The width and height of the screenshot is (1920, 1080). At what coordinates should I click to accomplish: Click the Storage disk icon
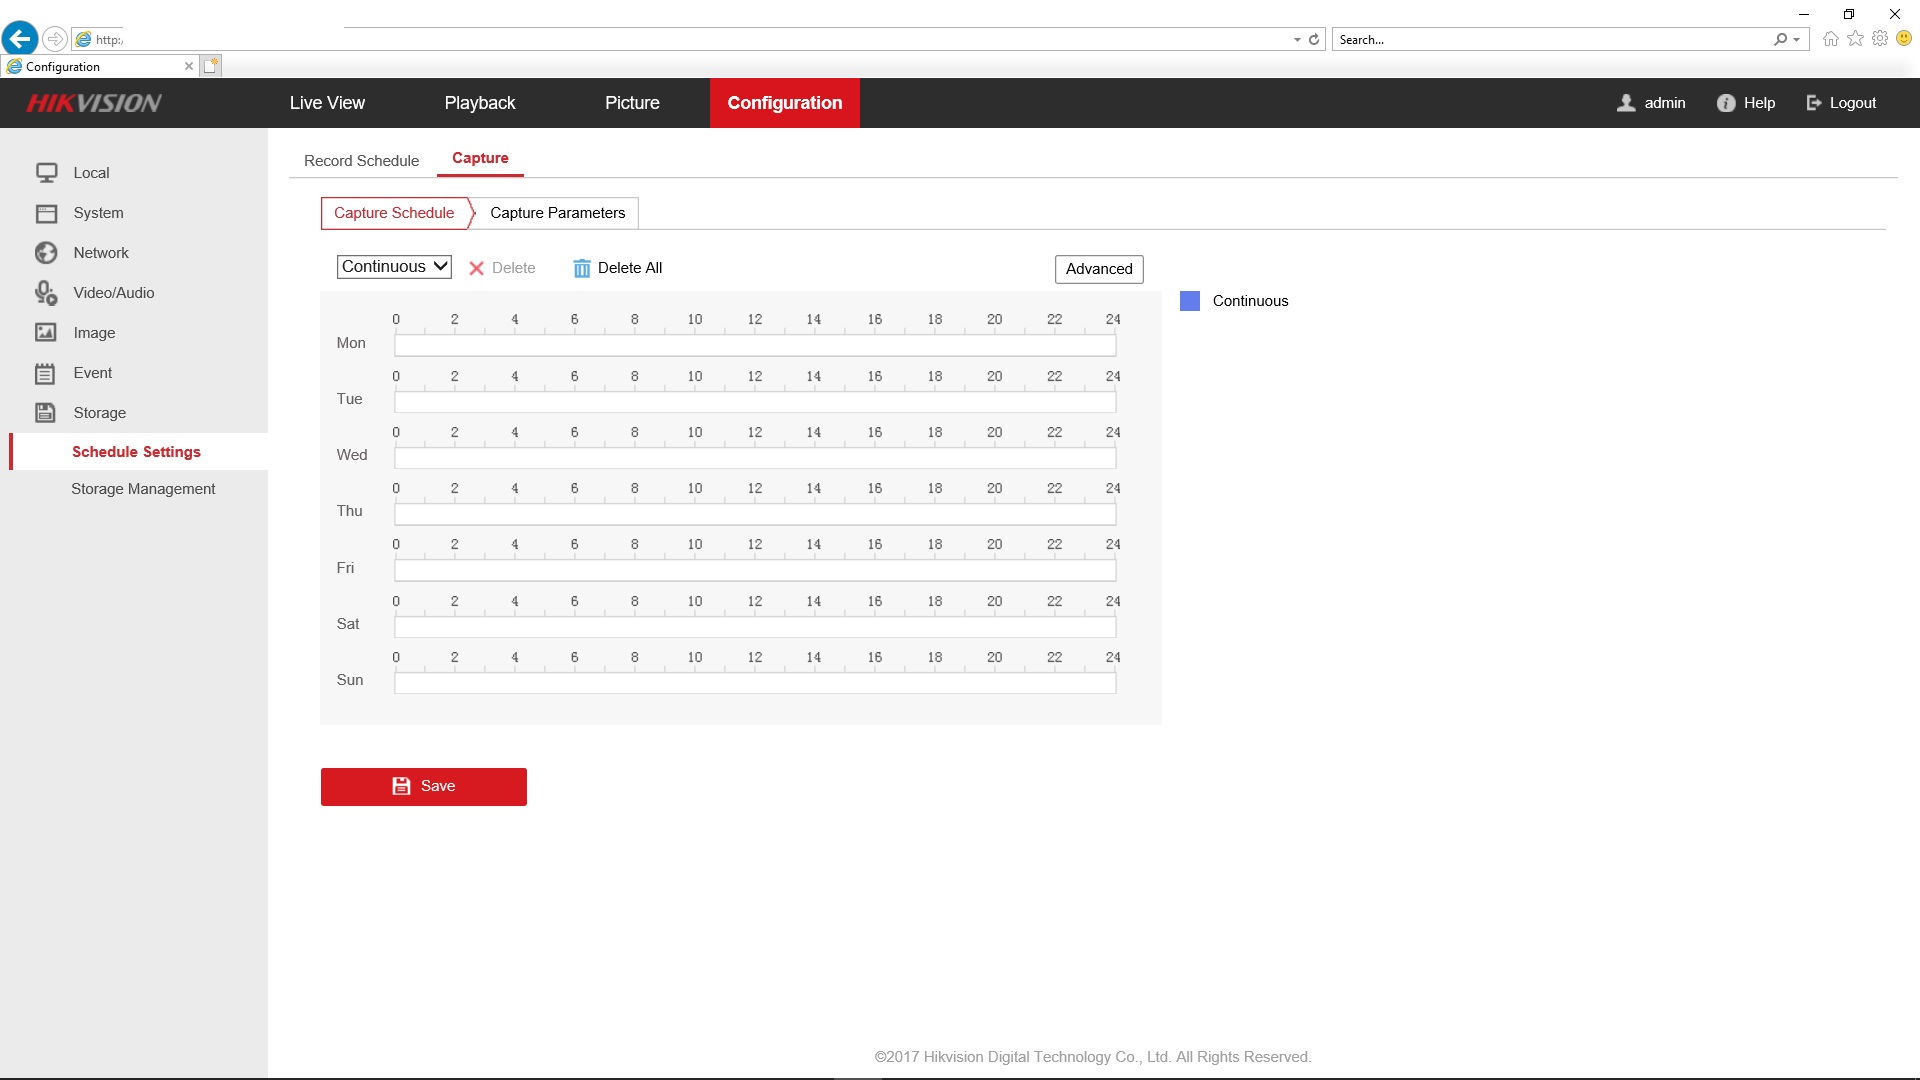[x=46, y=413]
